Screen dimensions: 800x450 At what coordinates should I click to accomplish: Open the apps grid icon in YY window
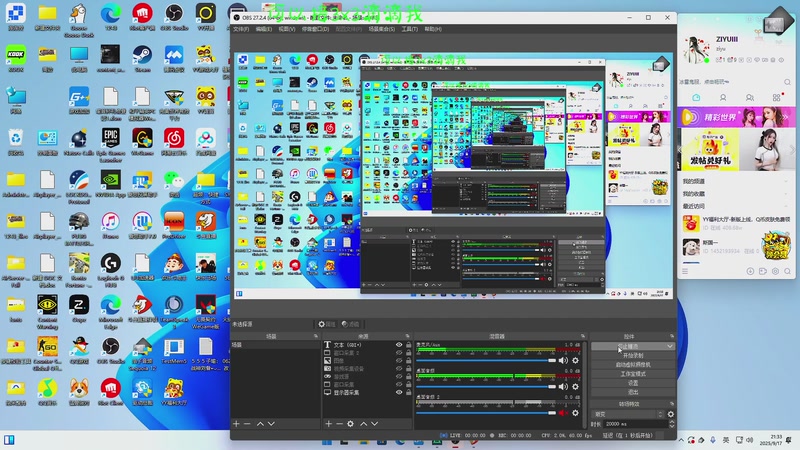(x=777, y=97)
